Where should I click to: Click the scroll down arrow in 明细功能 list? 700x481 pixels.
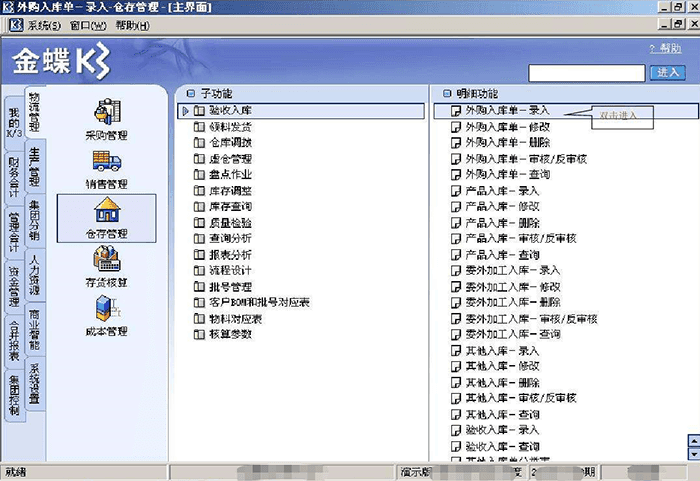(694, 454)
